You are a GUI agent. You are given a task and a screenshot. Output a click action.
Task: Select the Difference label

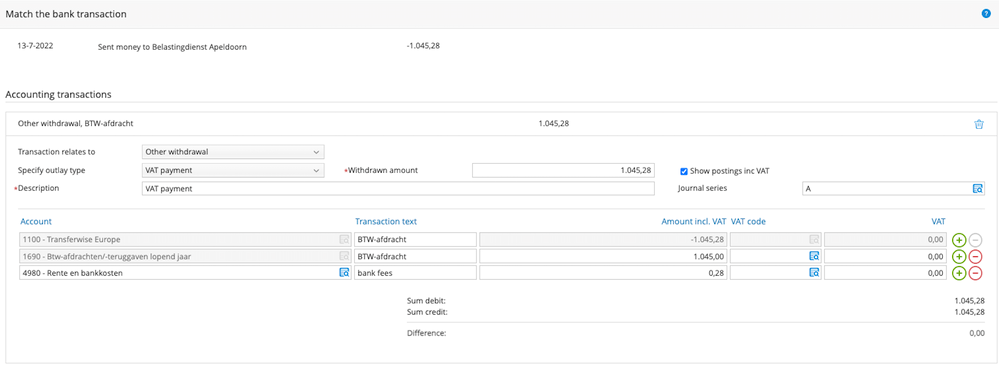426,333
